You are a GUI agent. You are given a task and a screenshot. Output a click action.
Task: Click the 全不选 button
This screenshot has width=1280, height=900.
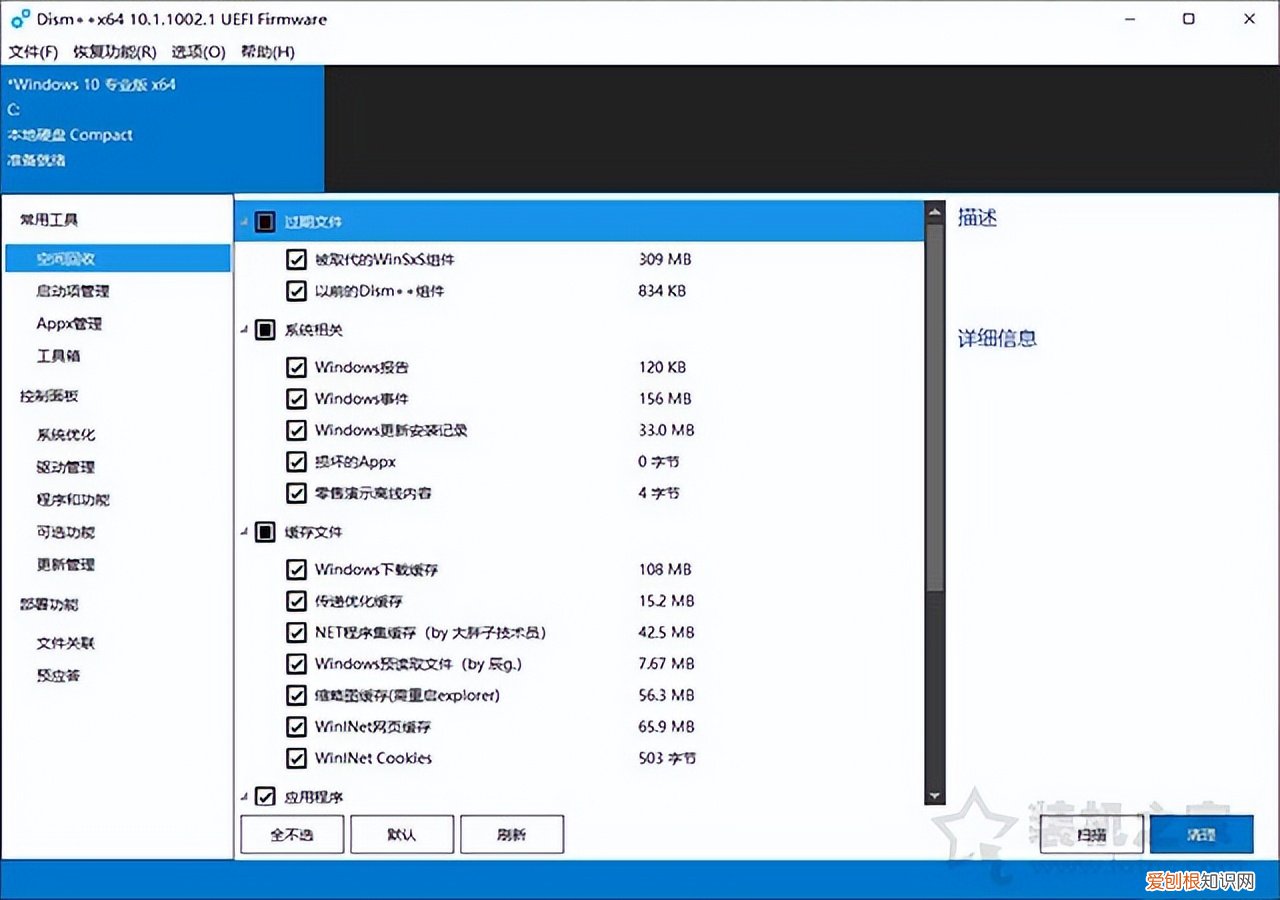292,835
